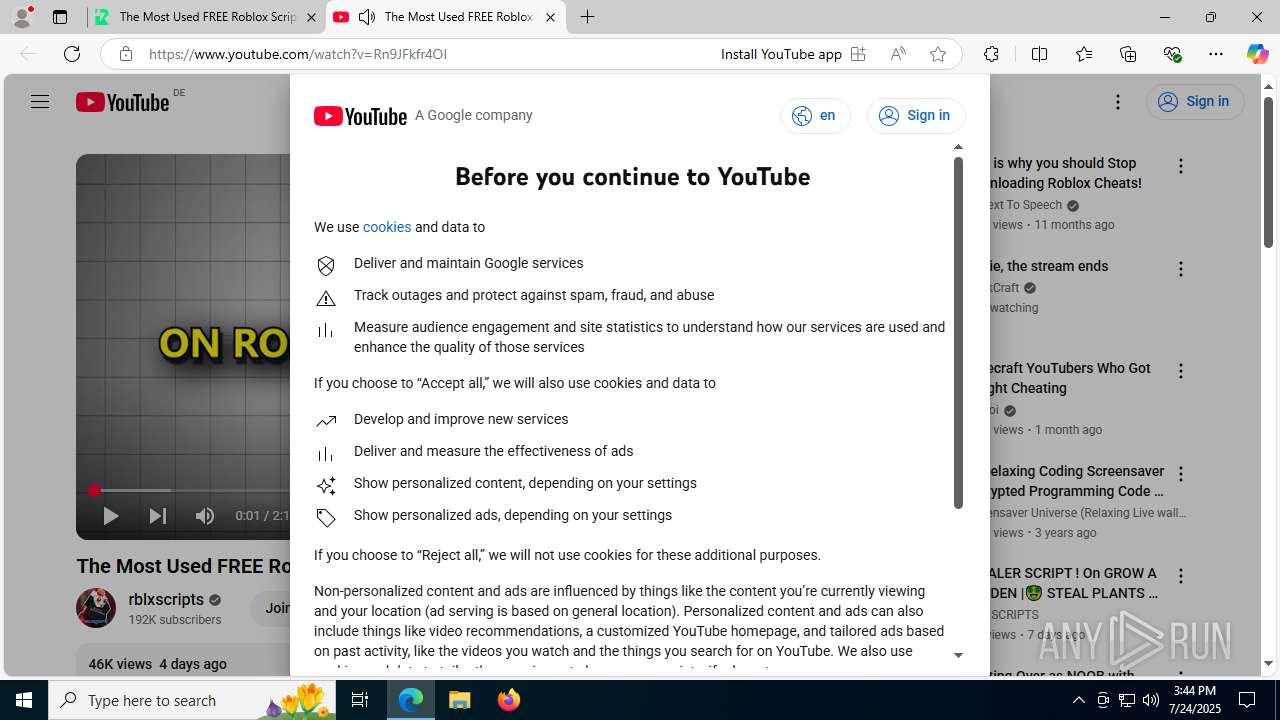
Task: Open rblxscripts channel name link
Action: coord(166,600)
